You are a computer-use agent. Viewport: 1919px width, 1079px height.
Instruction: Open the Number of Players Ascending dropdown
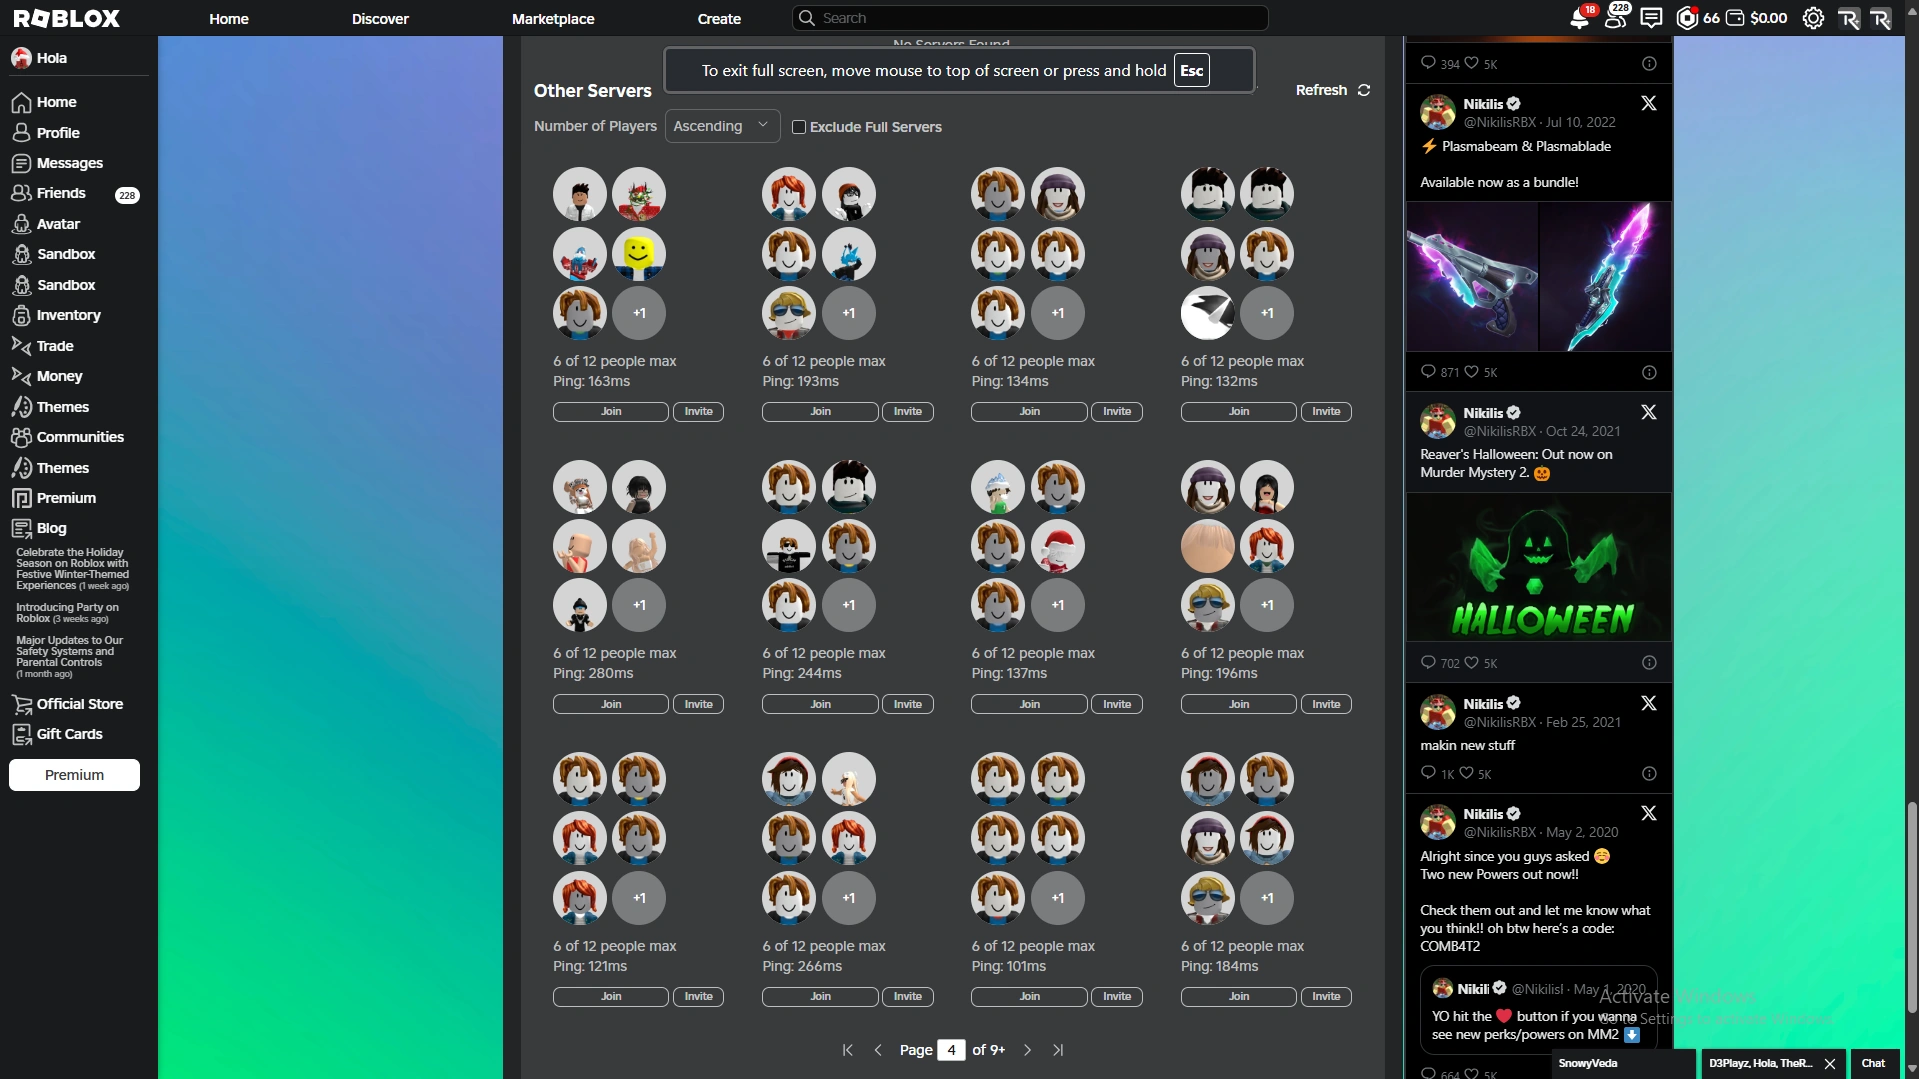click(x=722, y=126)
